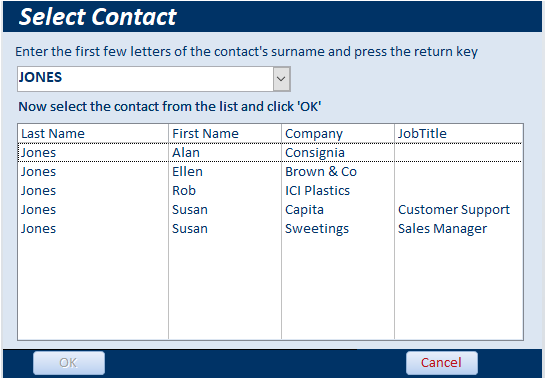Click the Sweetings company cell
The width and height of the screenshot is (546, 379).
[x=317, y=229]
